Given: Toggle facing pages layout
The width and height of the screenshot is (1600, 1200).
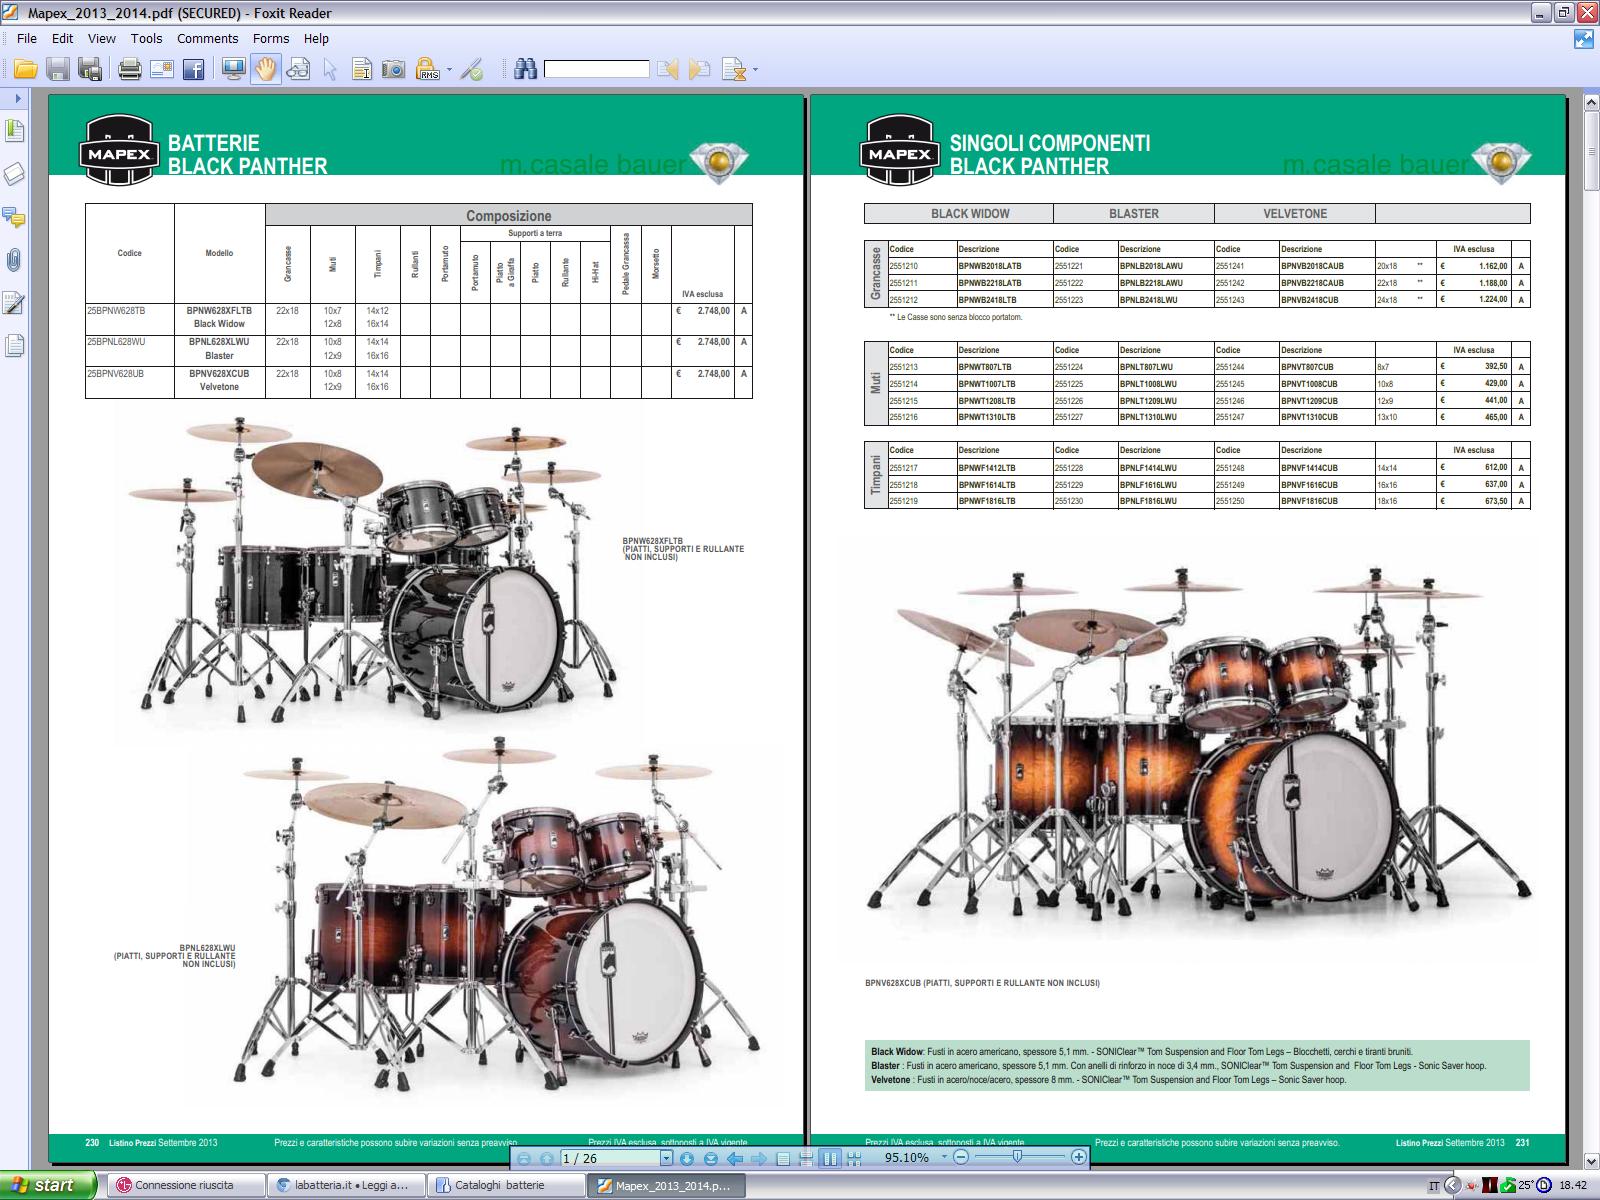Looking at the screenshot, I should click(830, 1158).
